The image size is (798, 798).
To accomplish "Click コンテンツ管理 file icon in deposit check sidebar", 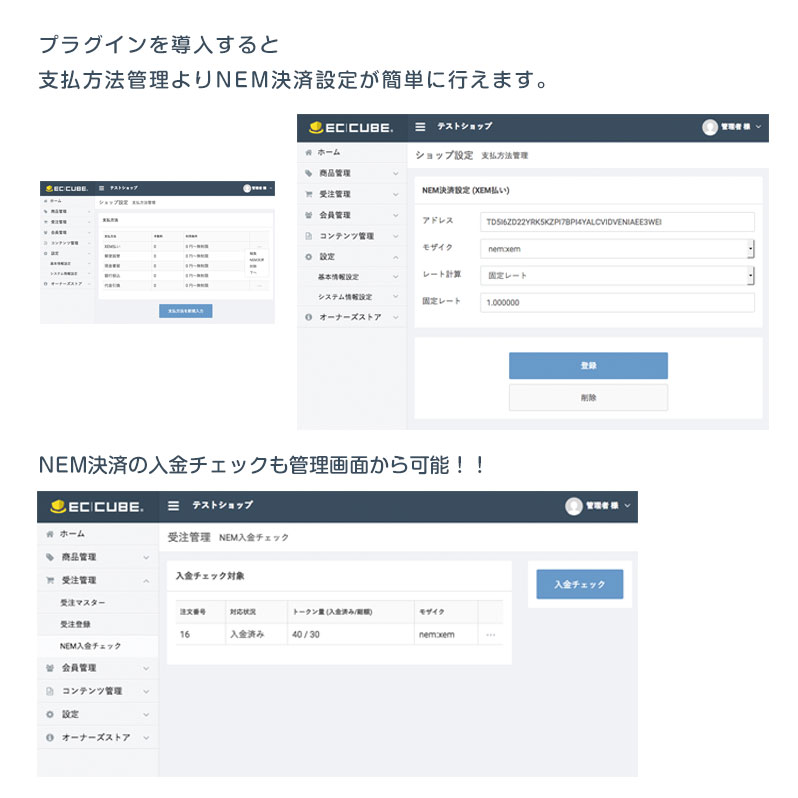I will click(x=50, y=691).
